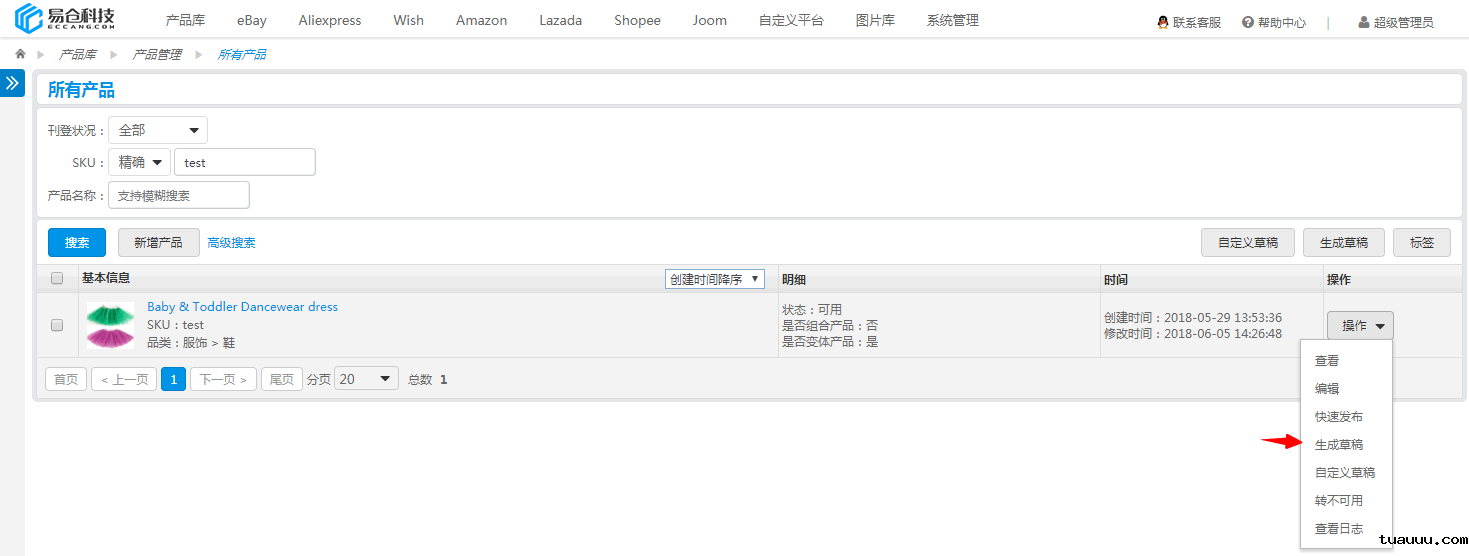The image size is (1469, 556).
Task: Select 生成草稿 from the action menu
Action: (1338, 445)
